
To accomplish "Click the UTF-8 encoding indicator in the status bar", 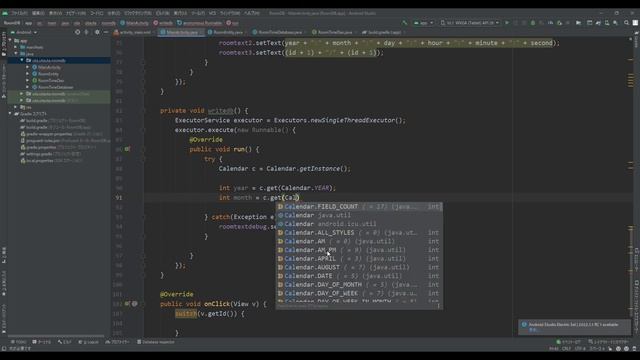I will tap(580, 349).
